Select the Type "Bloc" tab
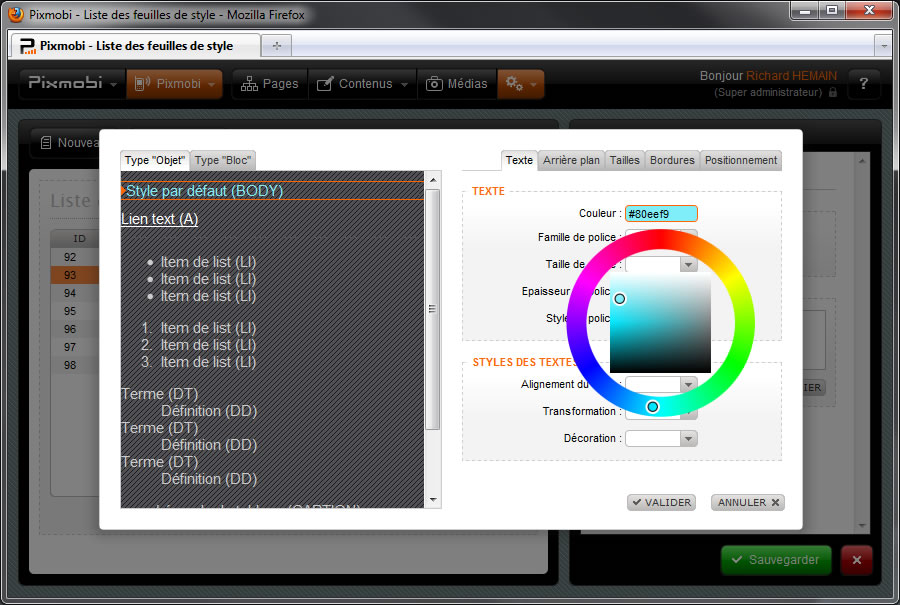Viewport: 900px width, 605px height. [x=223, y=160]
